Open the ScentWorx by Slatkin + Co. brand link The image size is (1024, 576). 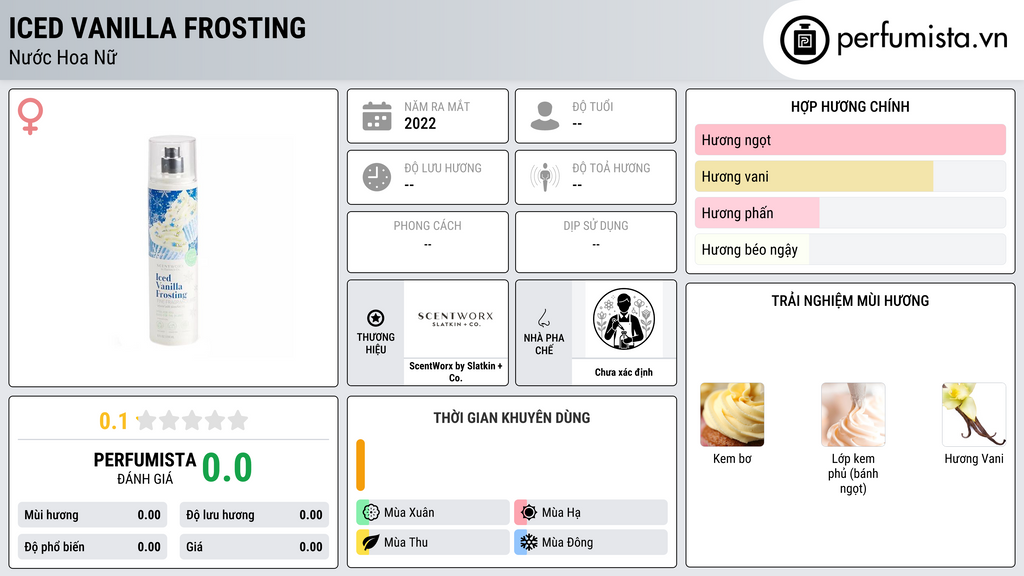[x=456, y=372]
